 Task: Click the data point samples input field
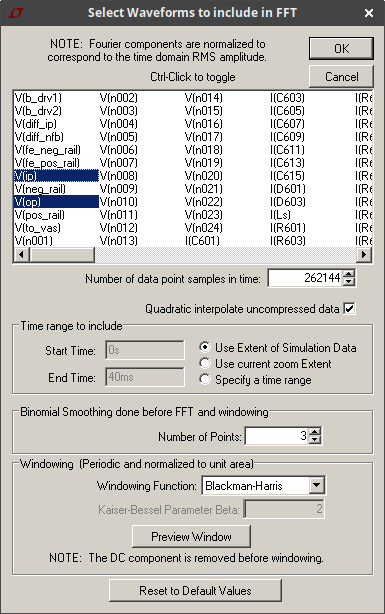[305, 278]
